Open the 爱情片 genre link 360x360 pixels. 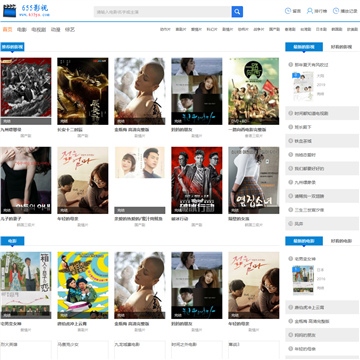196,29
